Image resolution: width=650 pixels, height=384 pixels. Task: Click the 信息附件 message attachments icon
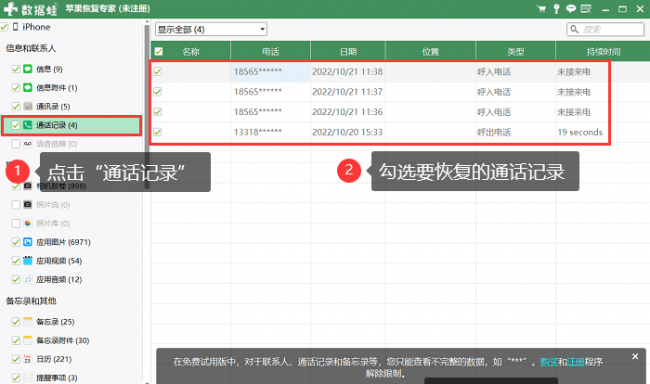tap(28, 87)
